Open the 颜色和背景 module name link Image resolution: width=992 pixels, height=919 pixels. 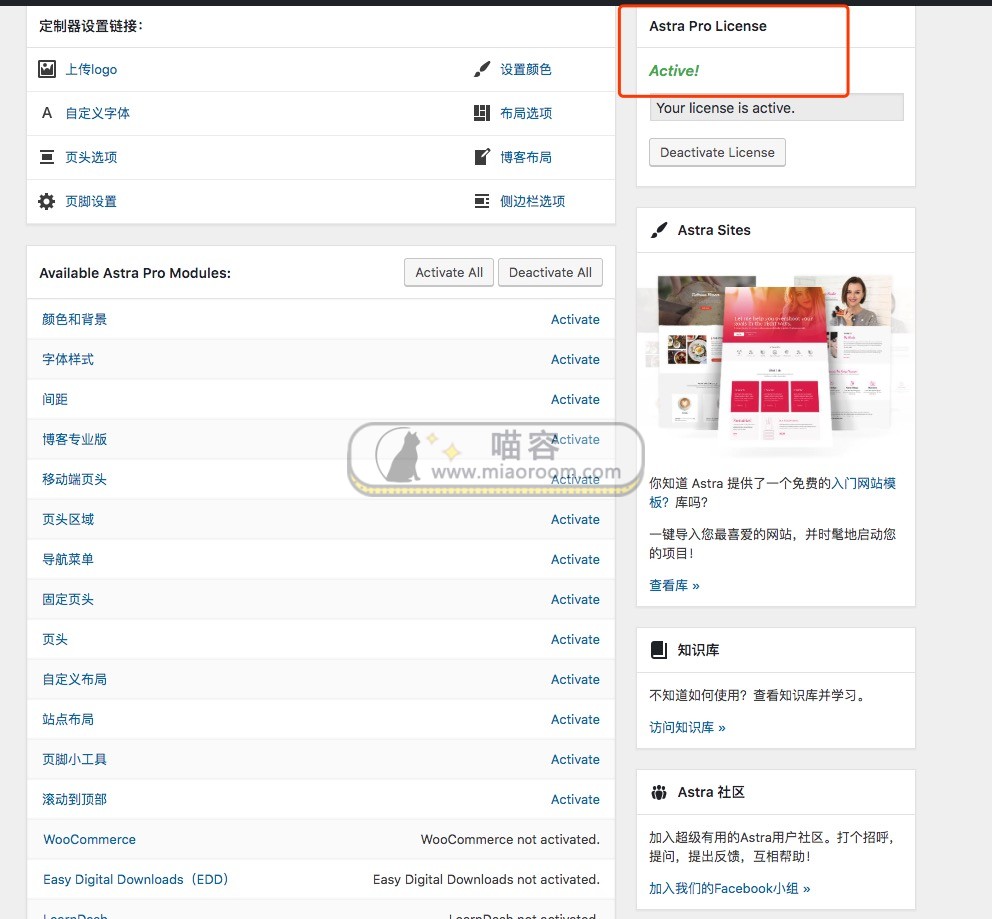pyautogui.click(x=75, y=319)
